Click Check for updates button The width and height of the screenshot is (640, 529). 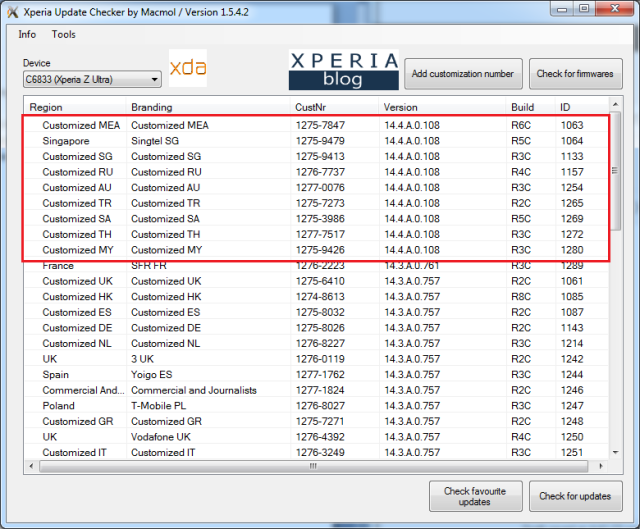576,496
